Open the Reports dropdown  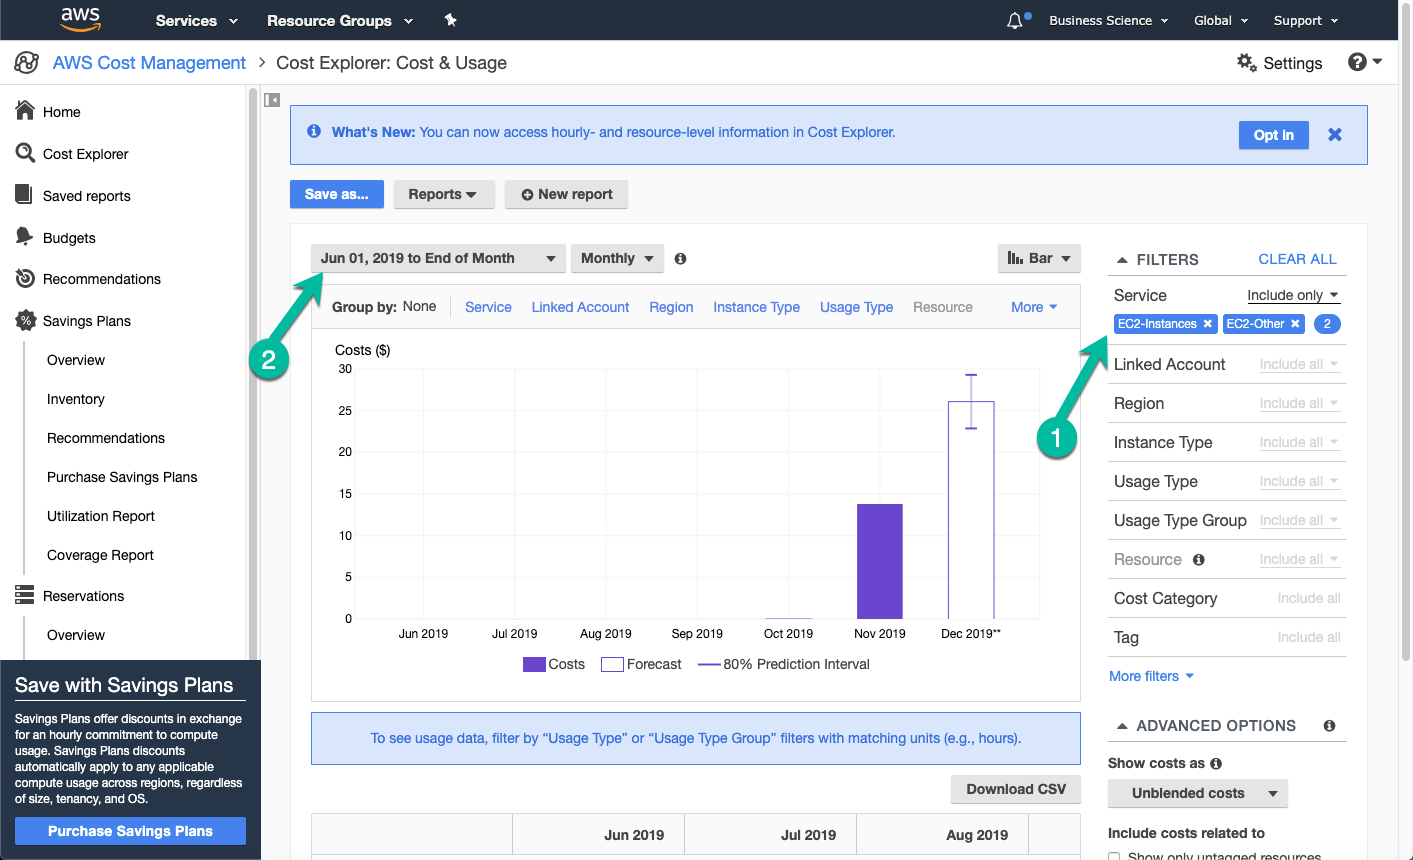443,194
